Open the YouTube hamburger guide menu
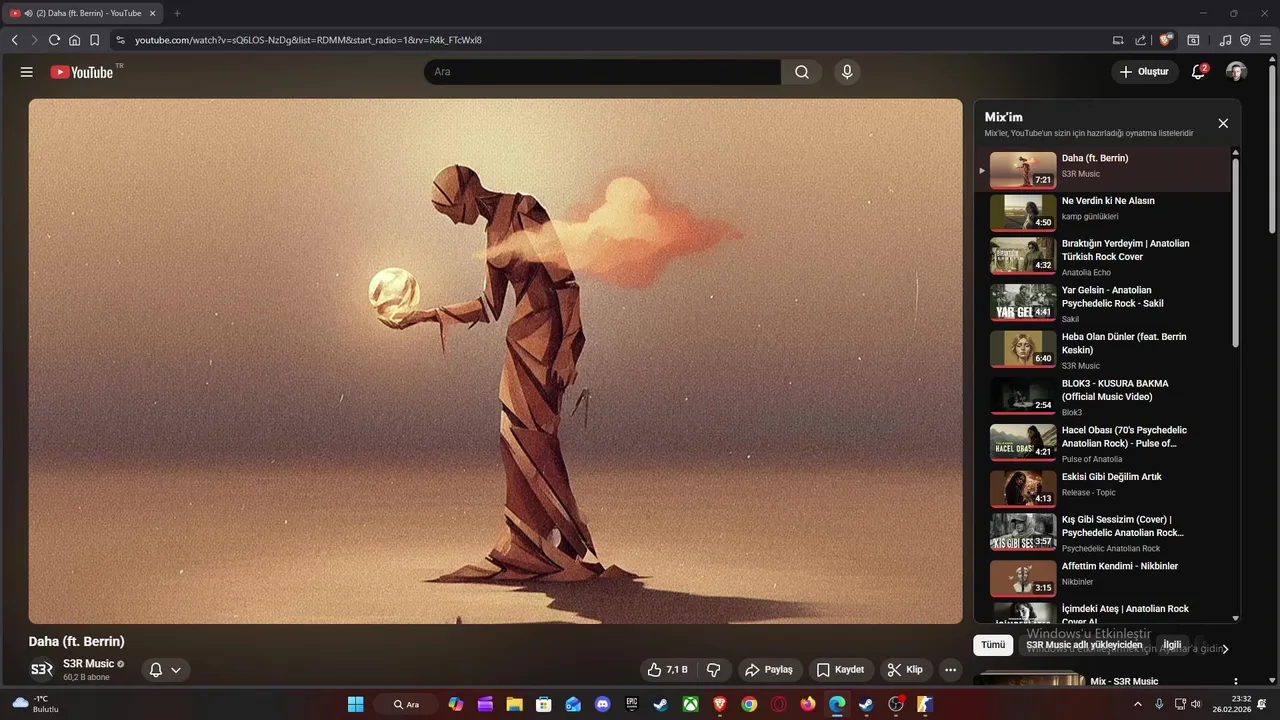The height and width of the screenshot is (720, 1280). pos(27,72)
